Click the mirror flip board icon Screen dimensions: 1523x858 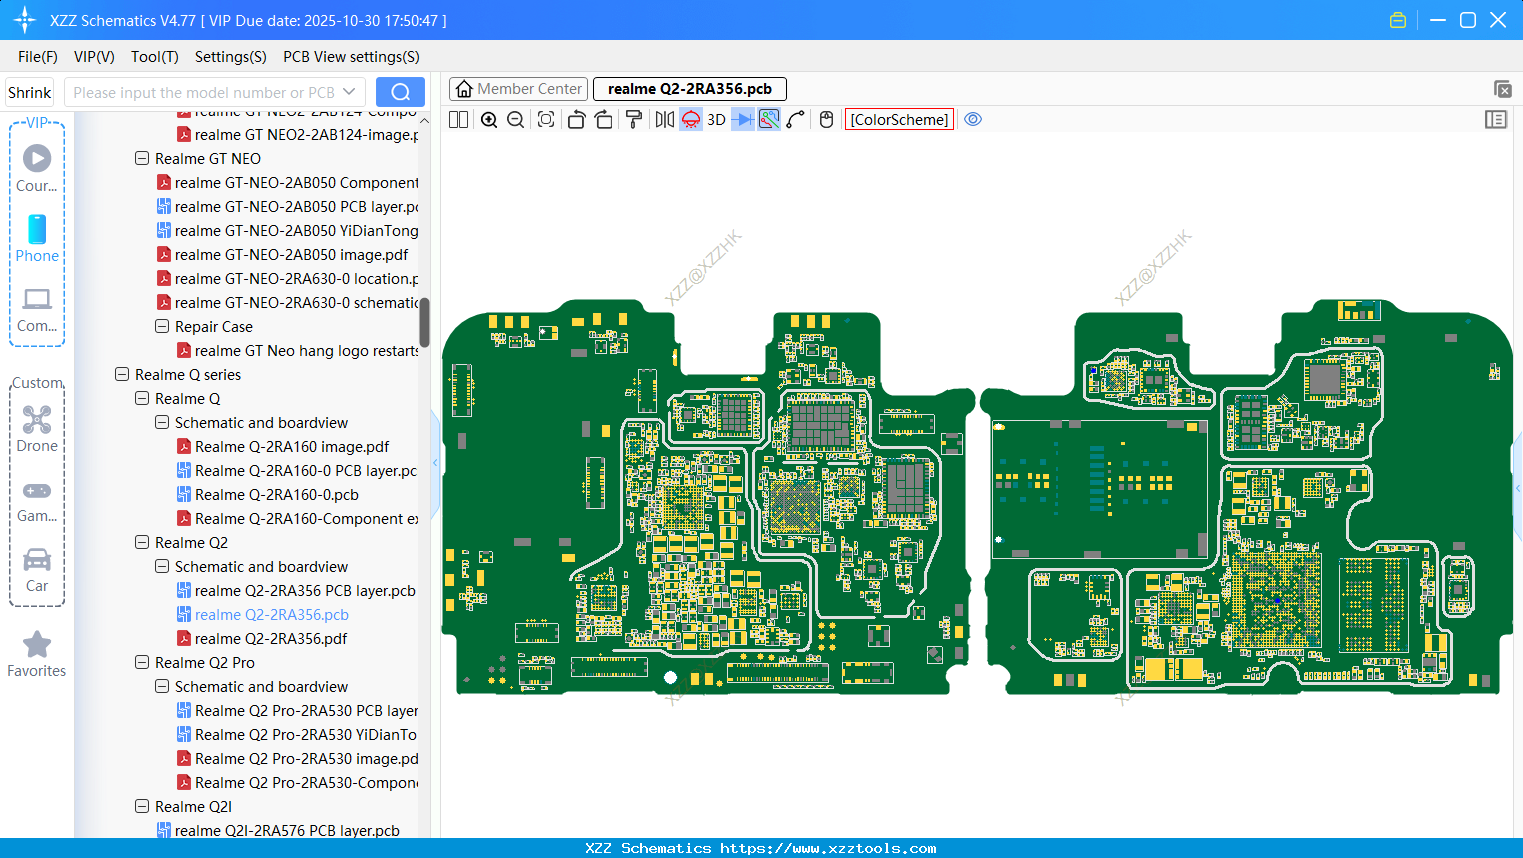point(664,120)
